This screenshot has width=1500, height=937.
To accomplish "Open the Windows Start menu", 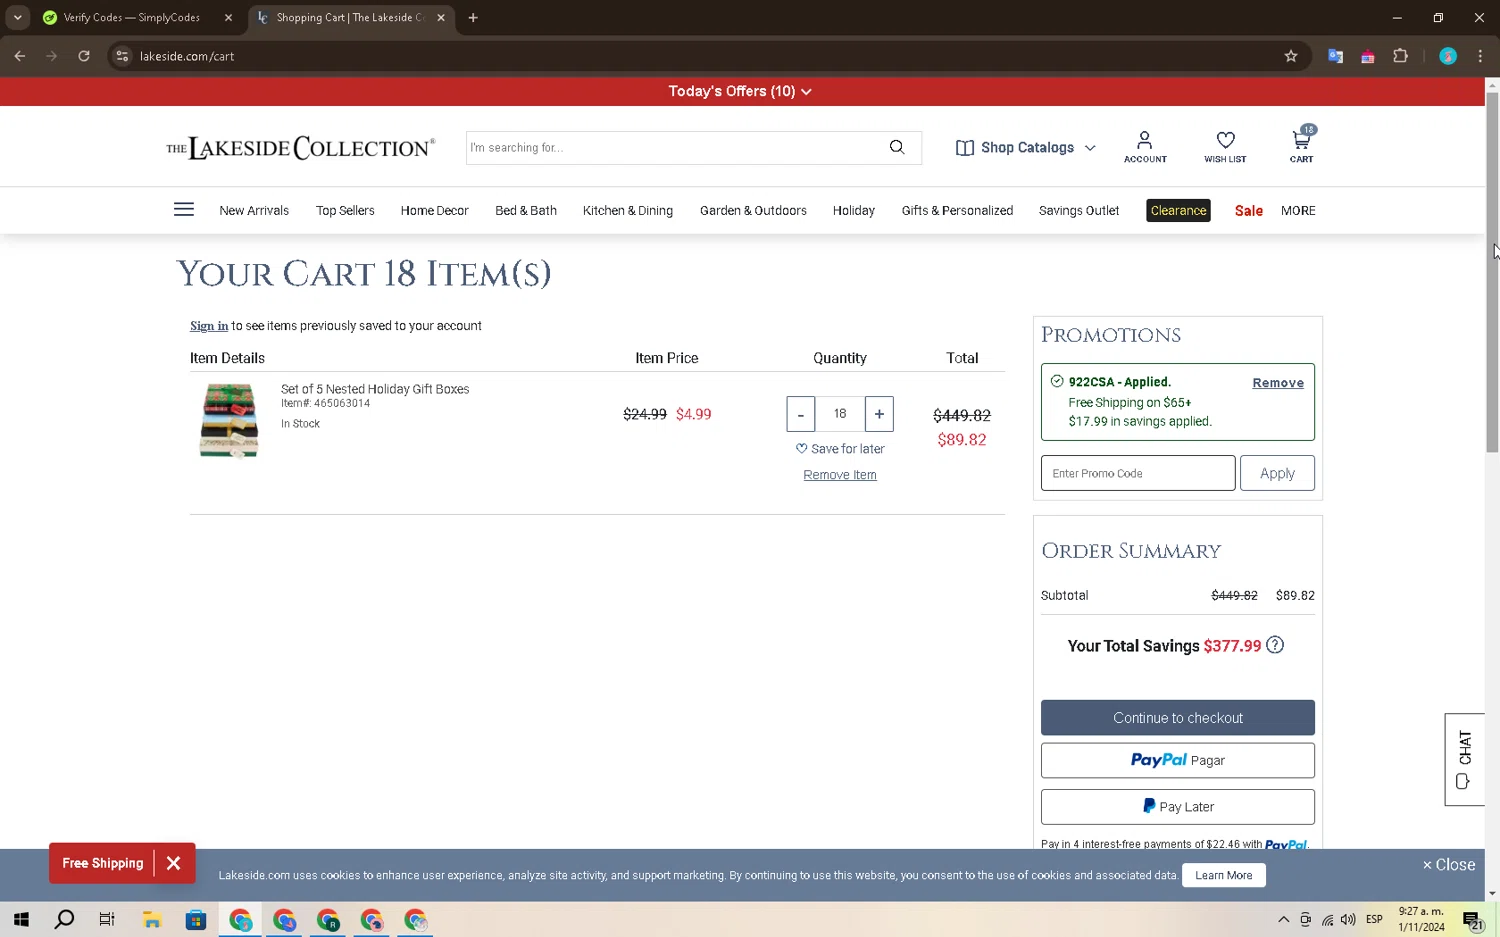I will (x=21, y=919).
